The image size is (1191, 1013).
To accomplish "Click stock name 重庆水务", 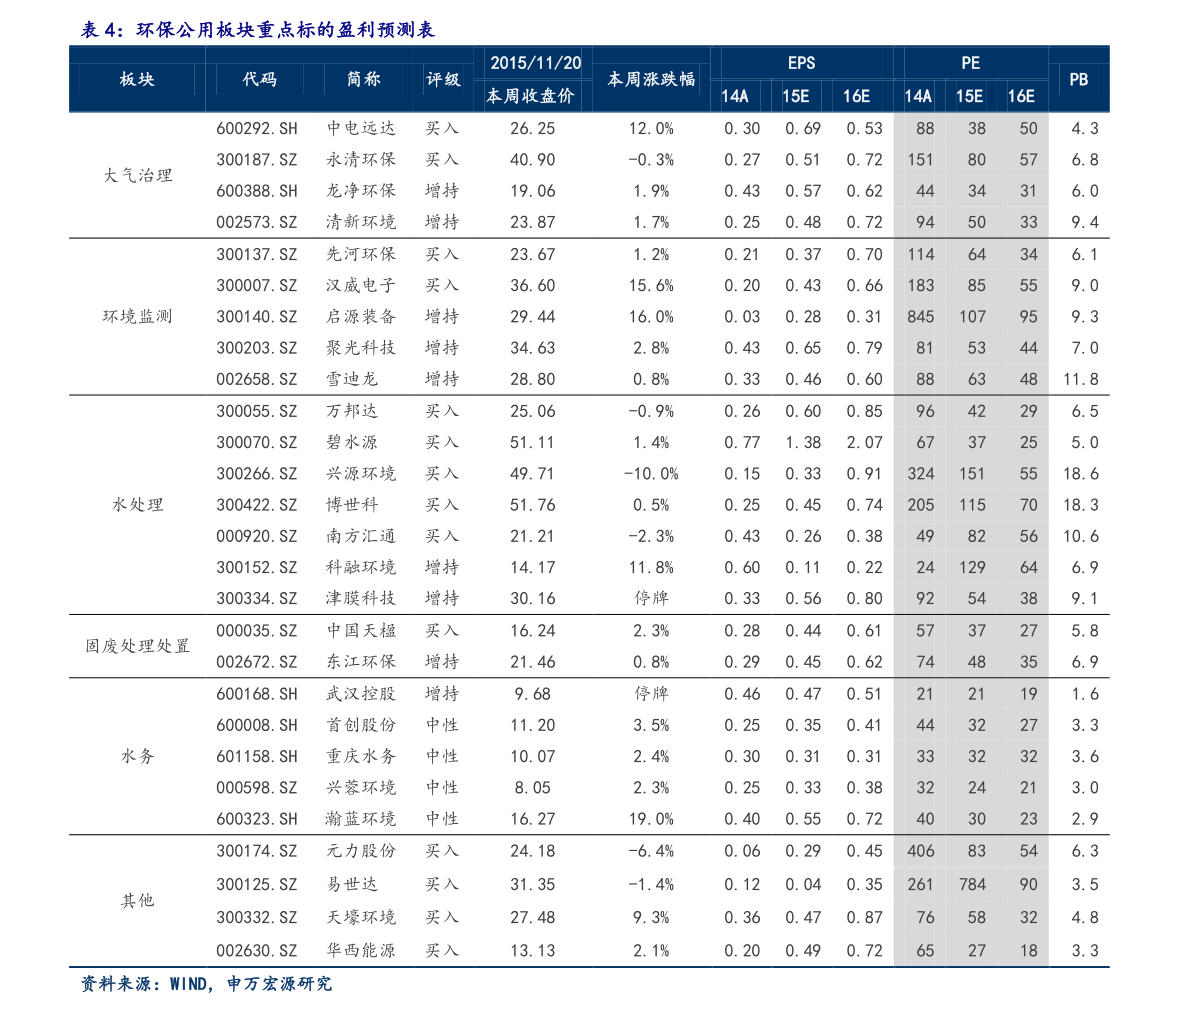I will click(361, 756).
